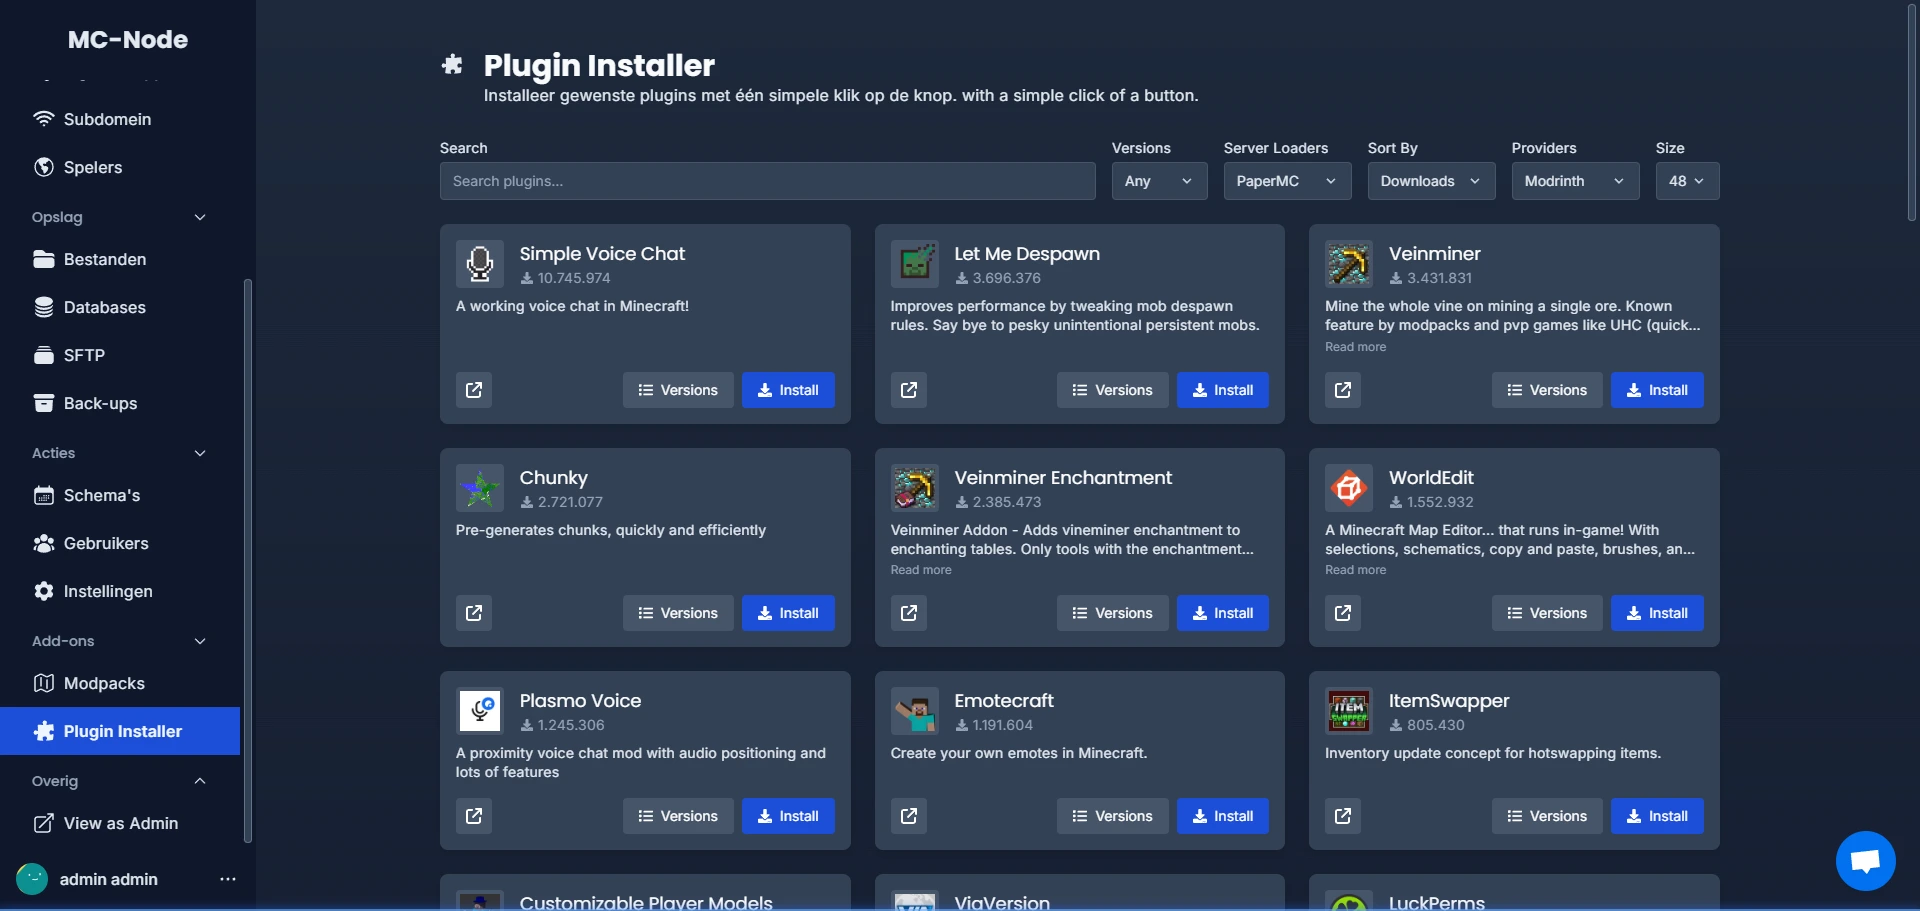Screen dimensions: 1920x911
Task: Open the Instellingen gear icon
Action: click(44, 591)
